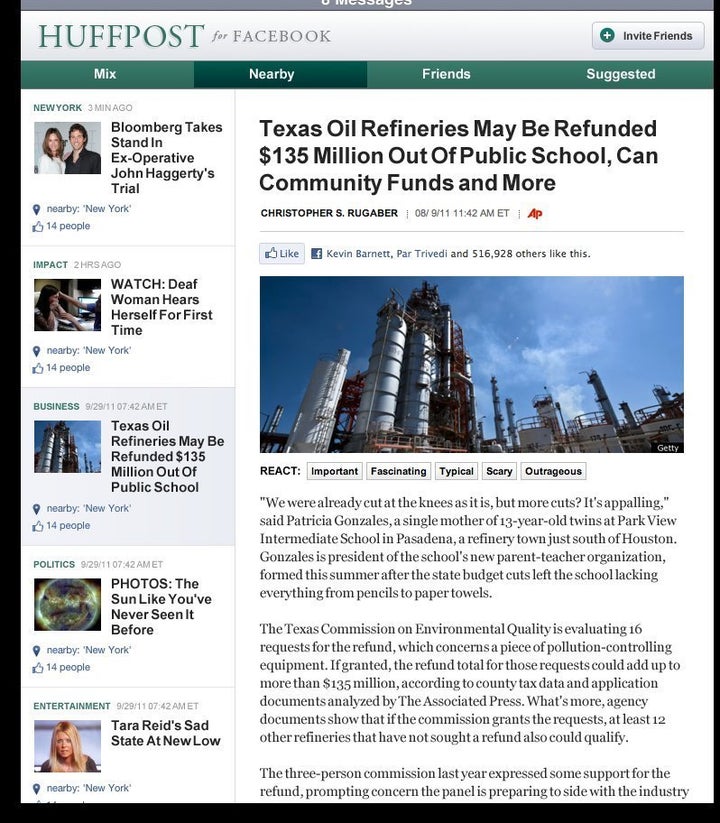Click the main article headline
The image size is (720, 823).
pyautogui.click(x=459, y=156)
